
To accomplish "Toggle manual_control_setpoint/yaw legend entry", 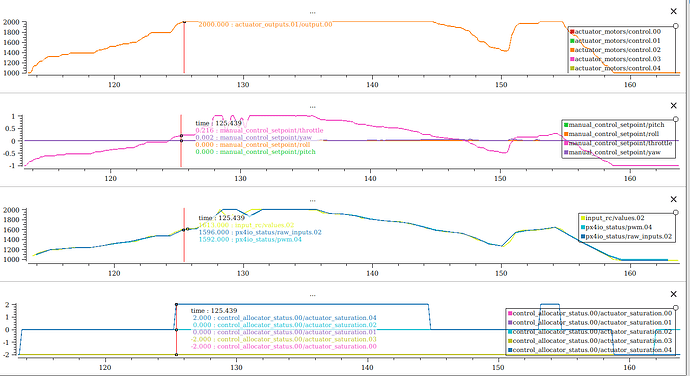I will click(x=613, y=152).
